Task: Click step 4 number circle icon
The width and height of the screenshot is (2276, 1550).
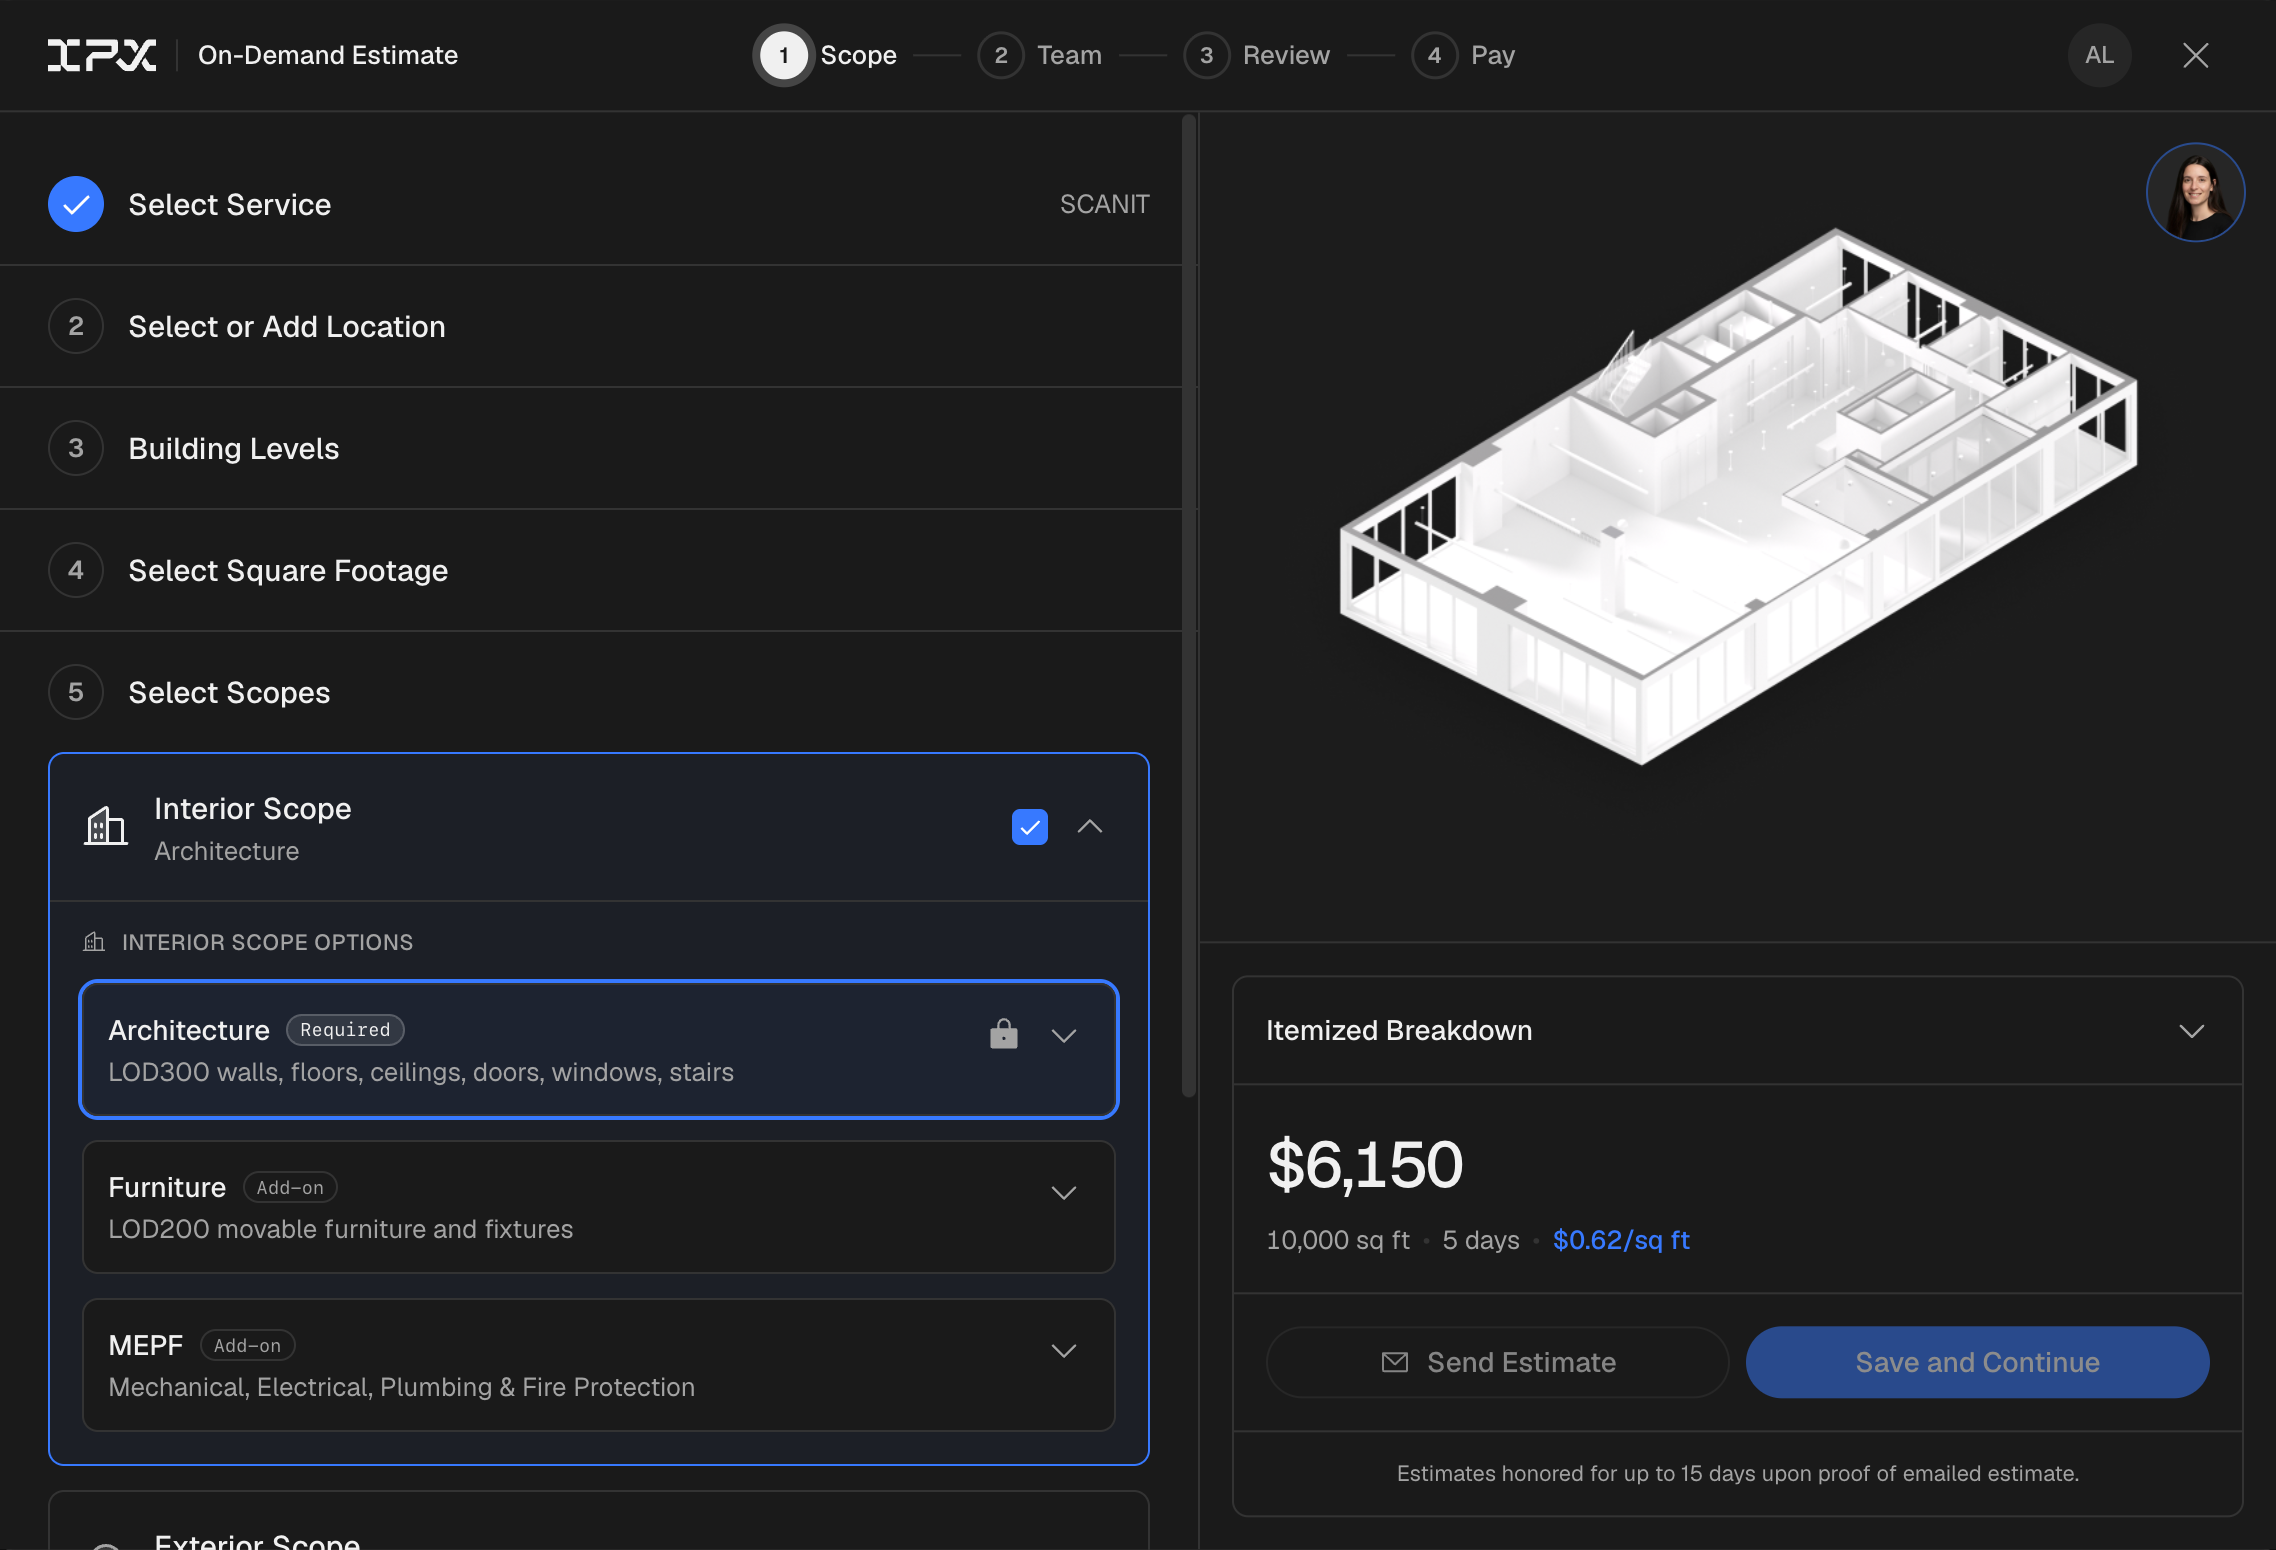Action: pyautogui.click(x=76, y=570)
